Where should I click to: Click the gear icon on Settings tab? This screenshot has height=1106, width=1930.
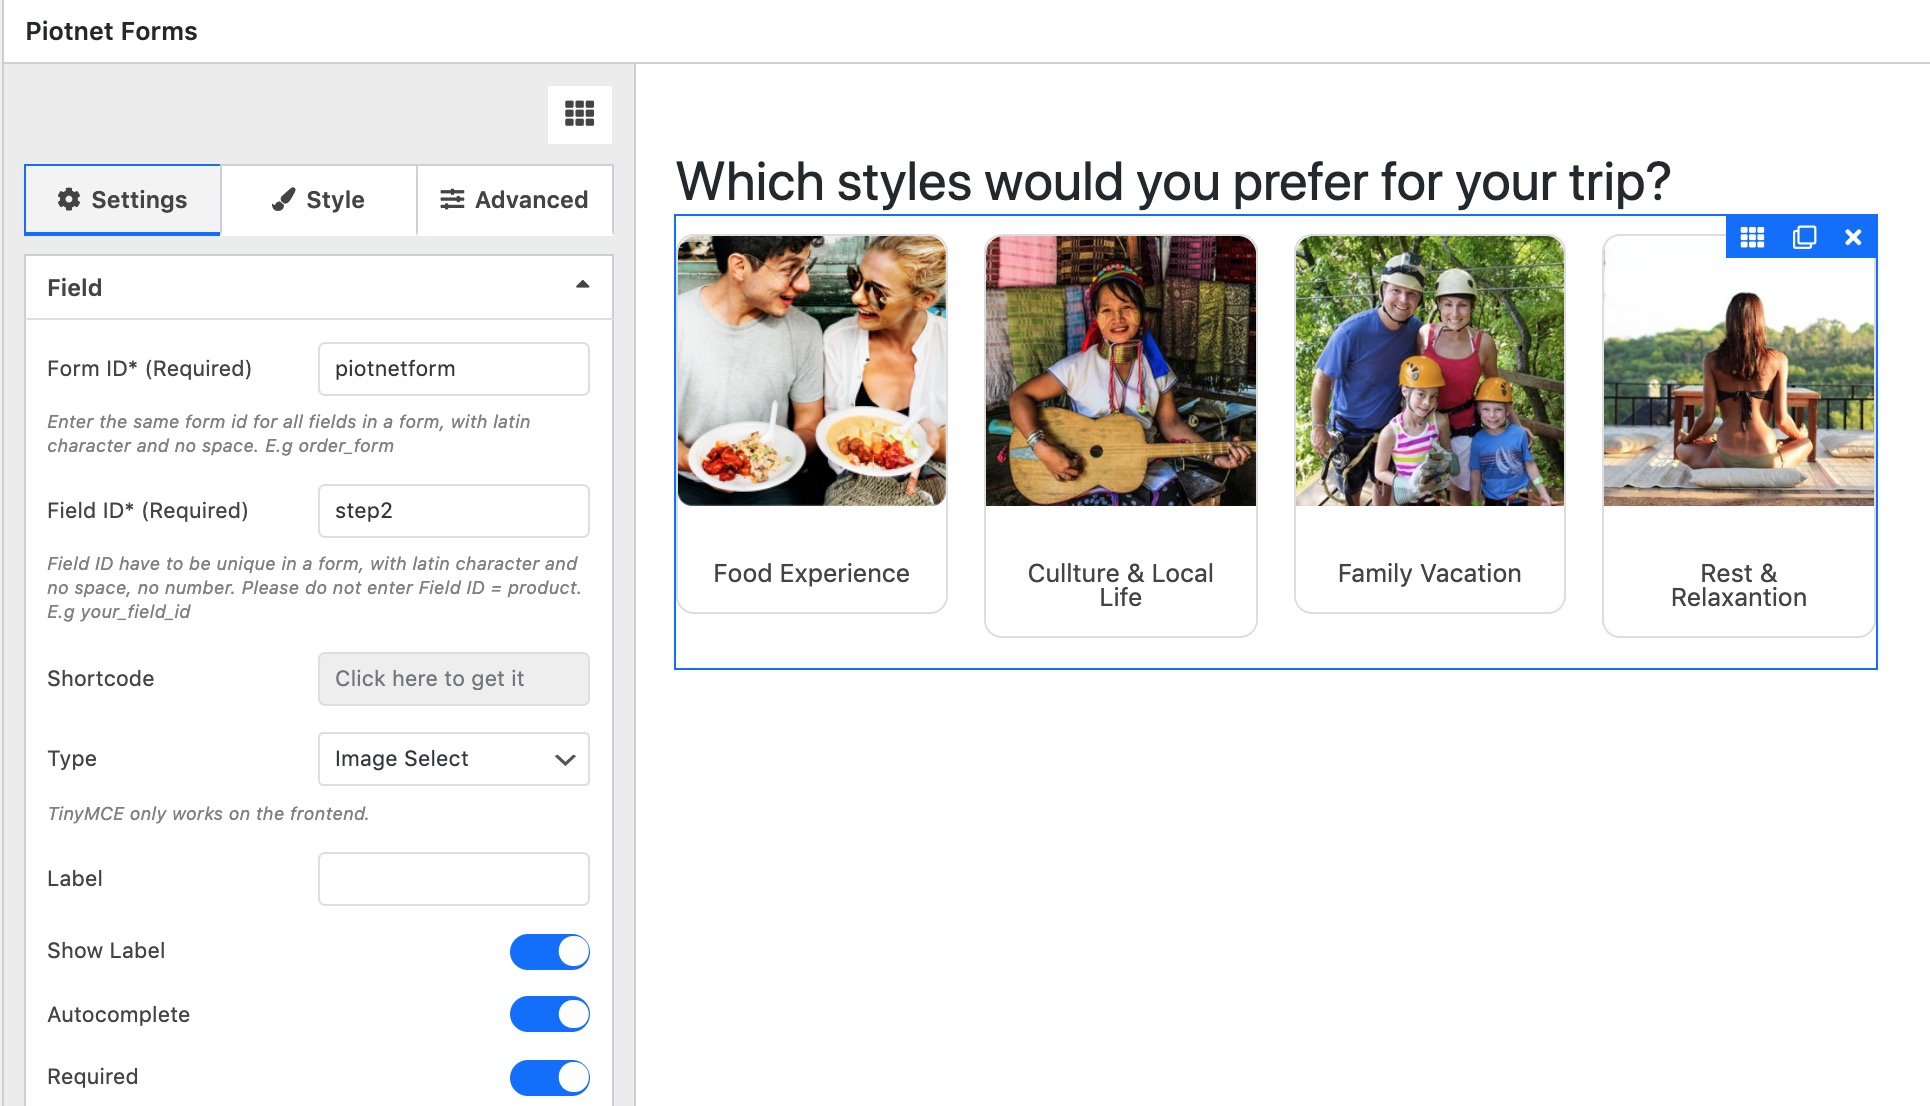69,199
